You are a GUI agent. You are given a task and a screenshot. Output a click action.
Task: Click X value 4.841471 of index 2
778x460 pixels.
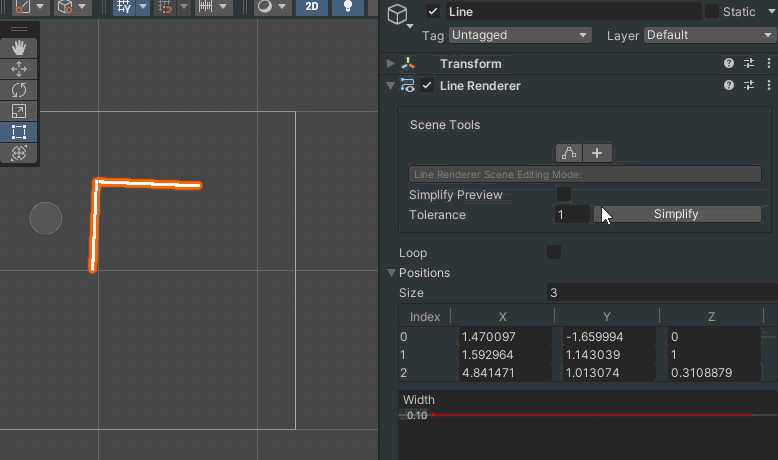505,373
